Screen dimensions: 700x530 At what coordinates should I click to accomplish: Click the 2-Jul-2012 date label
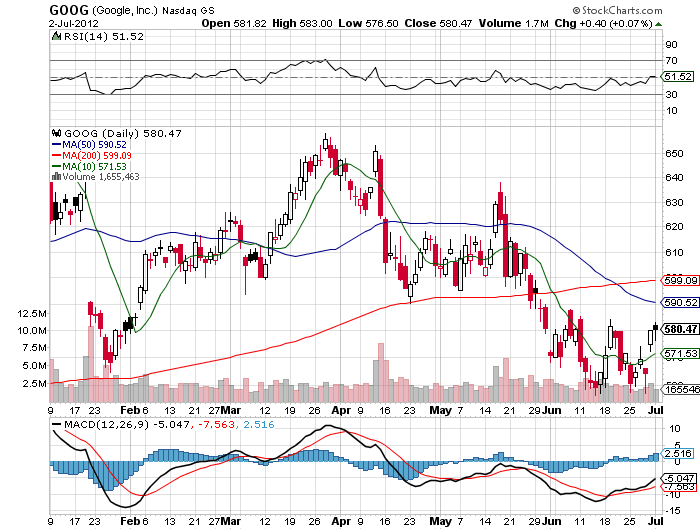tap(74, 24)
